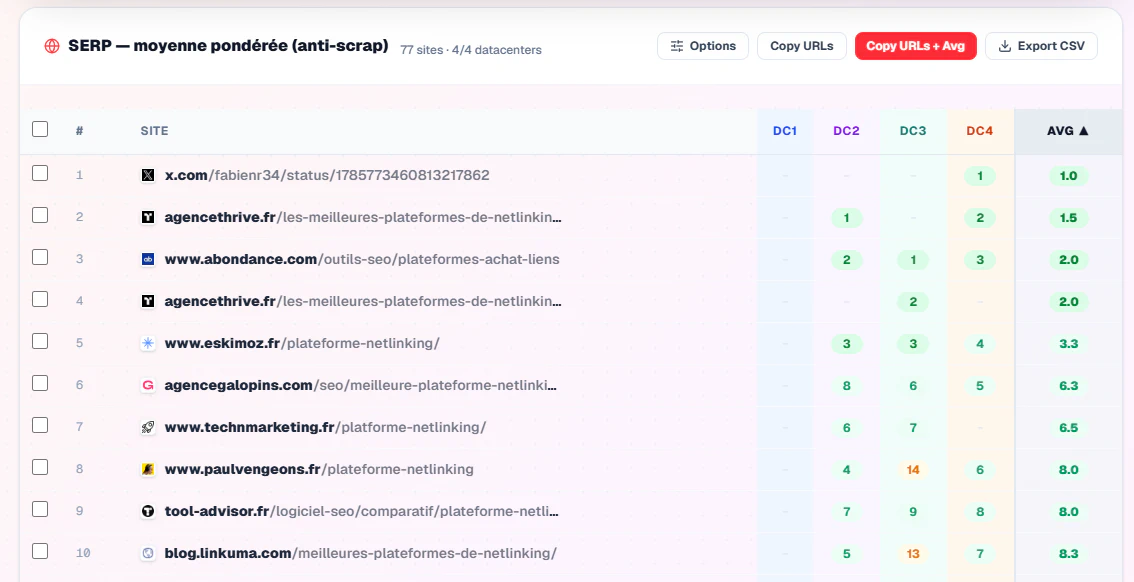The image size is (1134, 582).
Task: Open the agencethrive.fr link in row 4
Action: (363, 301)
